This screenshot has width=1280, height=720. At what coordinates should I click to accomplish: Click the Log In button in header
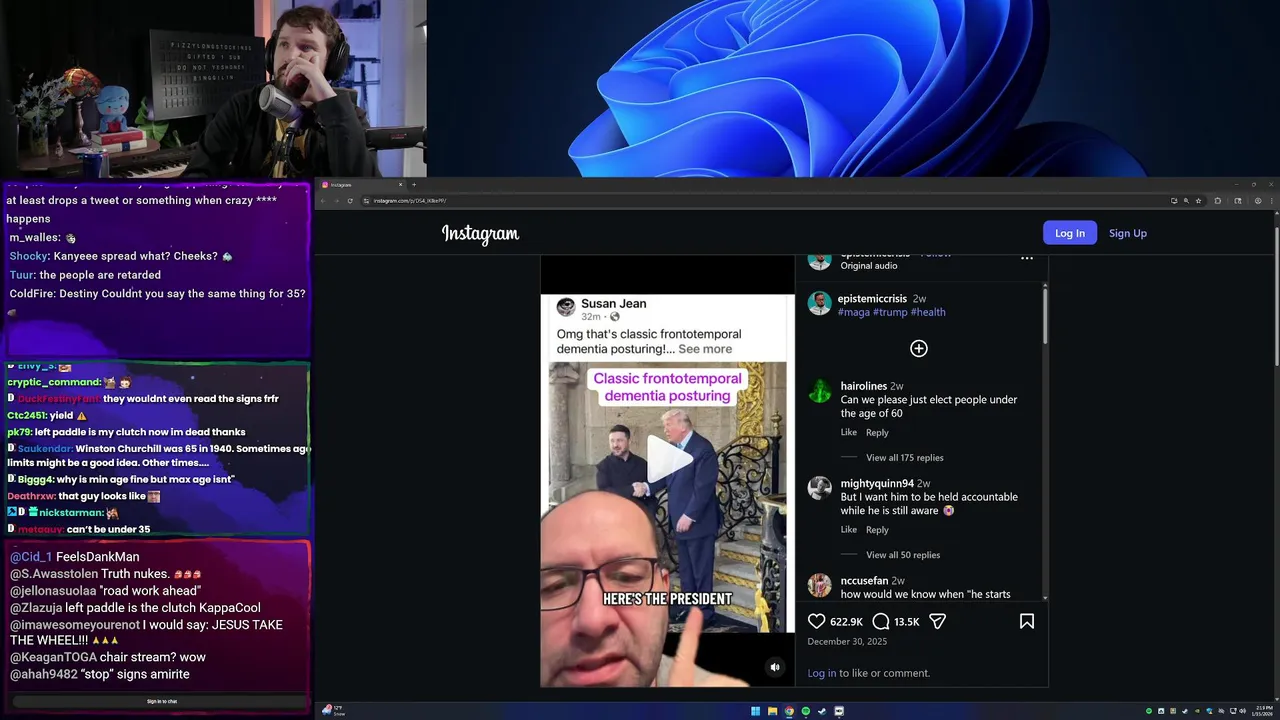tap(1070, 233)
